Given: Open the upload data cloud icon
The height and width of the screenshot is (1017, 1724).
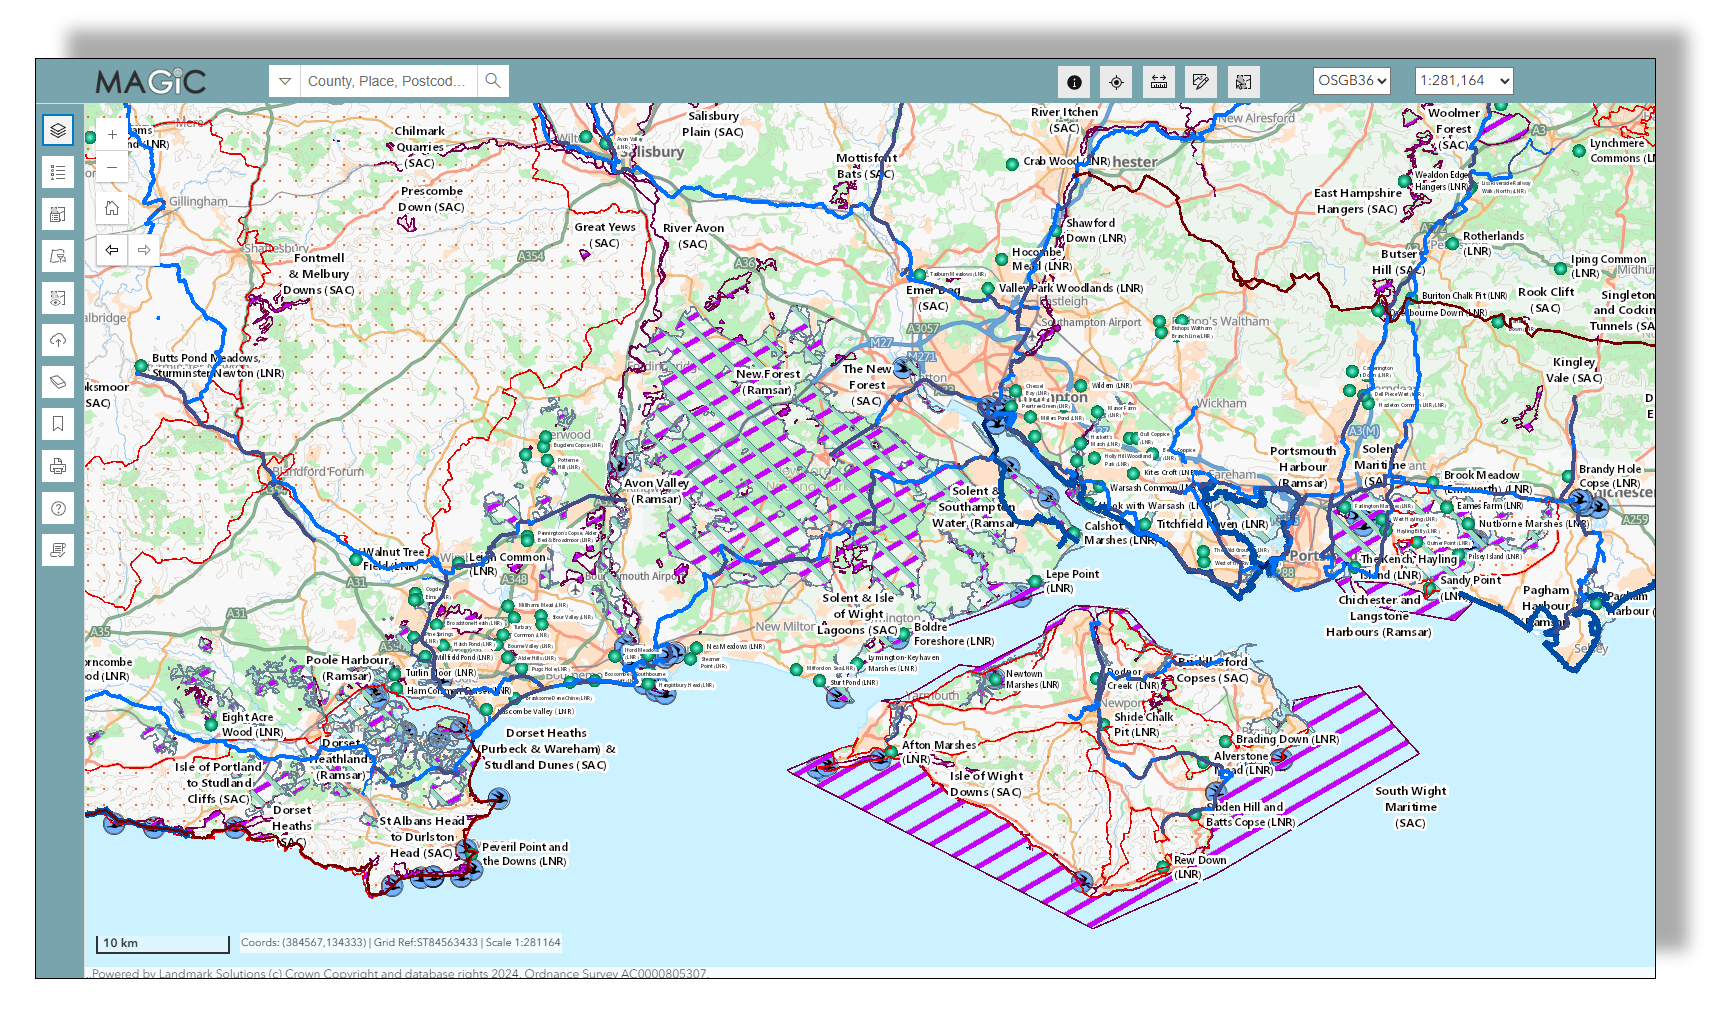Looking at the screenshot, I should coord(58,340).
